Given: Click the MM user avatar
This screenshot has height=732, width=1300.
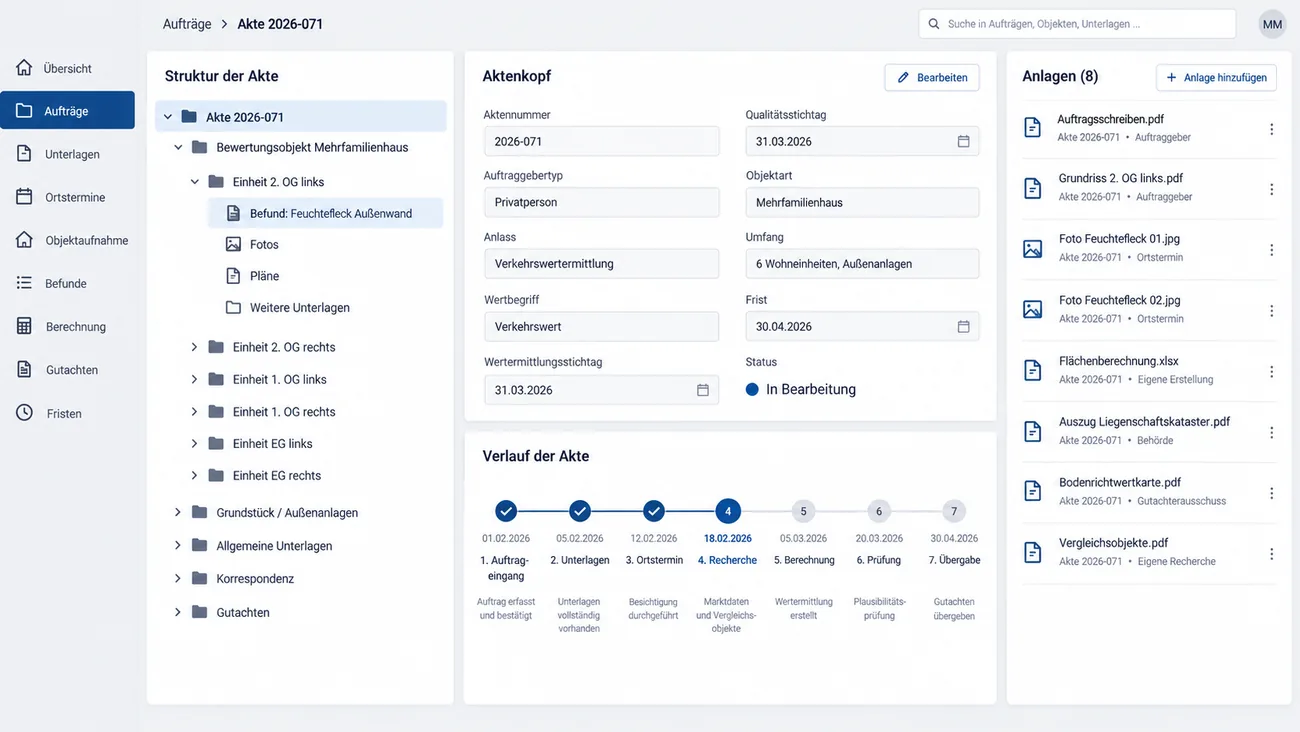Looking at the screenshot, I should click(x=1272, y=24).
